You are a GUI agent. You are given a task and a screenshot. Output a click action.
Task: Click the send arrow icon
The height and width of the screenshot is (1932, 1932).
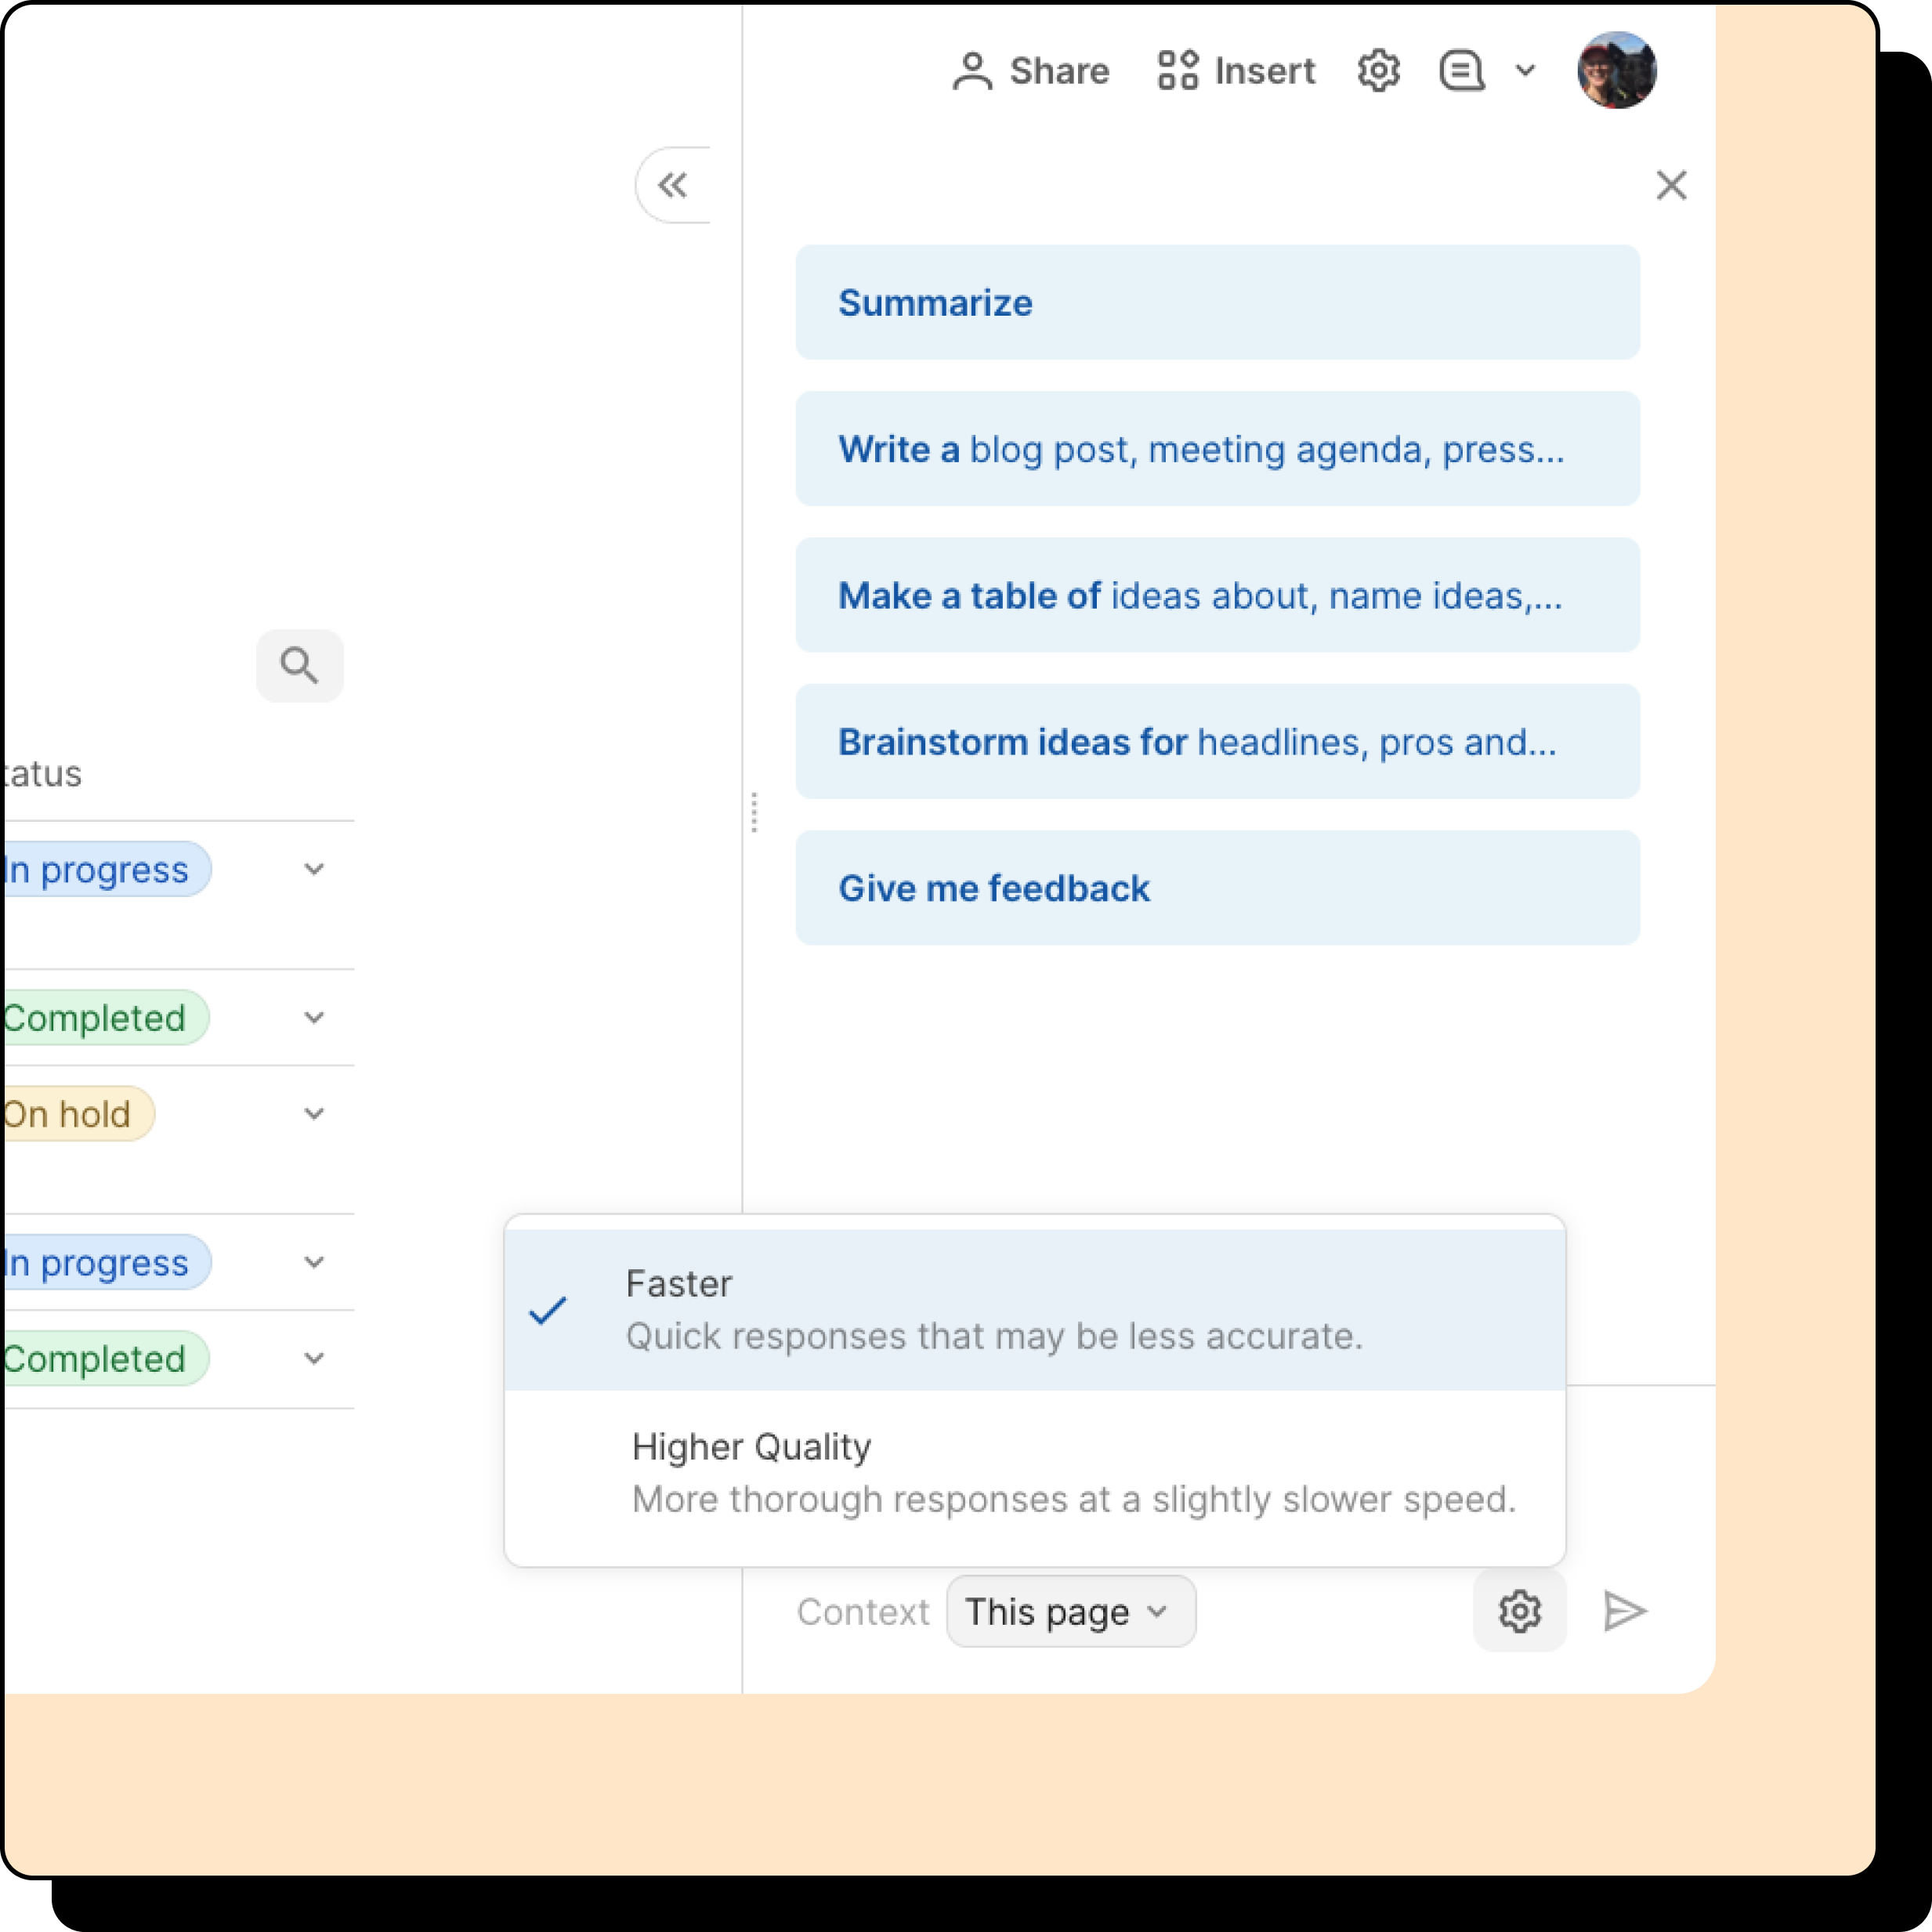[1624, 1611]
